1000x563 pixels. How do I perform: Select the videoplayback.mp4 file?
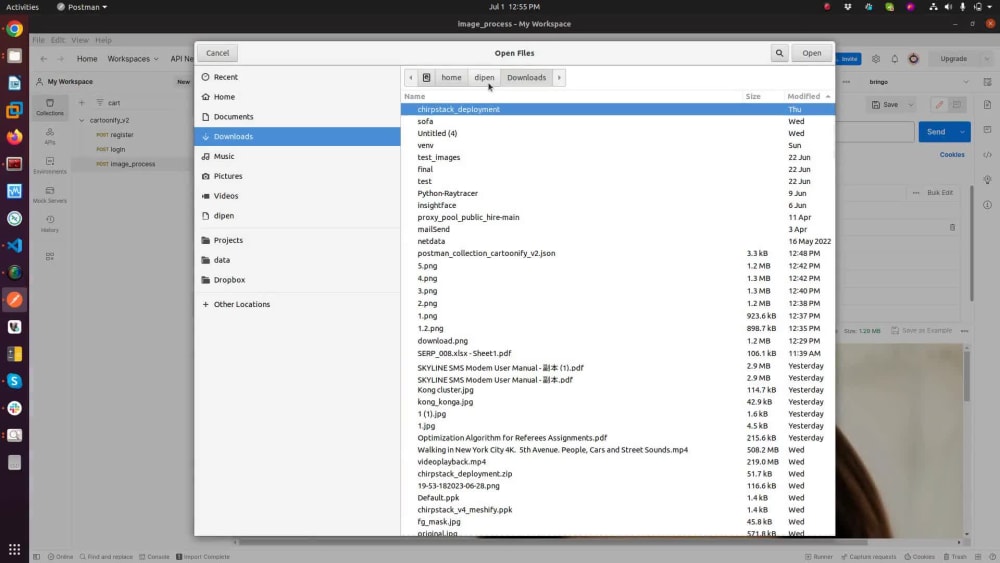pyautogui.click(x=617, y=462)
